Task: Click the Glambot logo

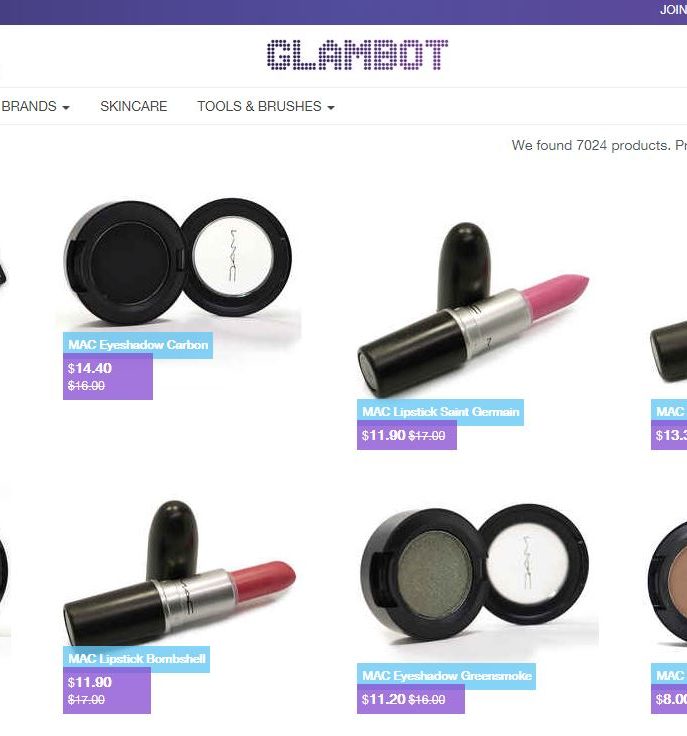Action: [358, 55]
